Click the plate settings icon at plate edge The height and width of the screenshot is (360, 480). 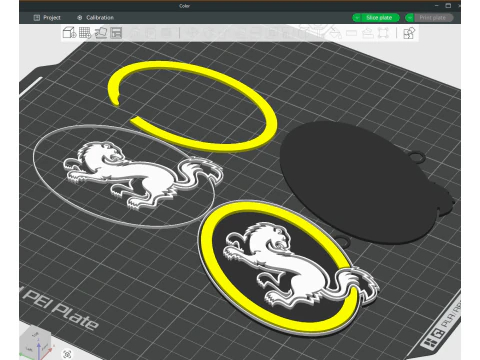pos(438,334)
